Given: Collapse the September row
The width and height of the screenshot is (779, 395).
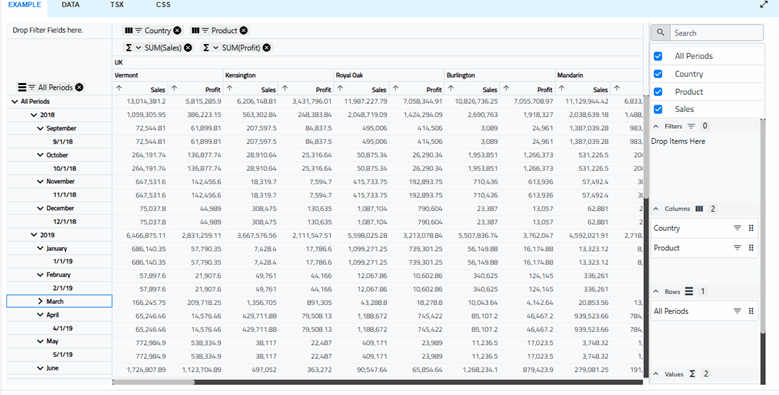Looking at the screenshot, I should [x=40, y=129].
